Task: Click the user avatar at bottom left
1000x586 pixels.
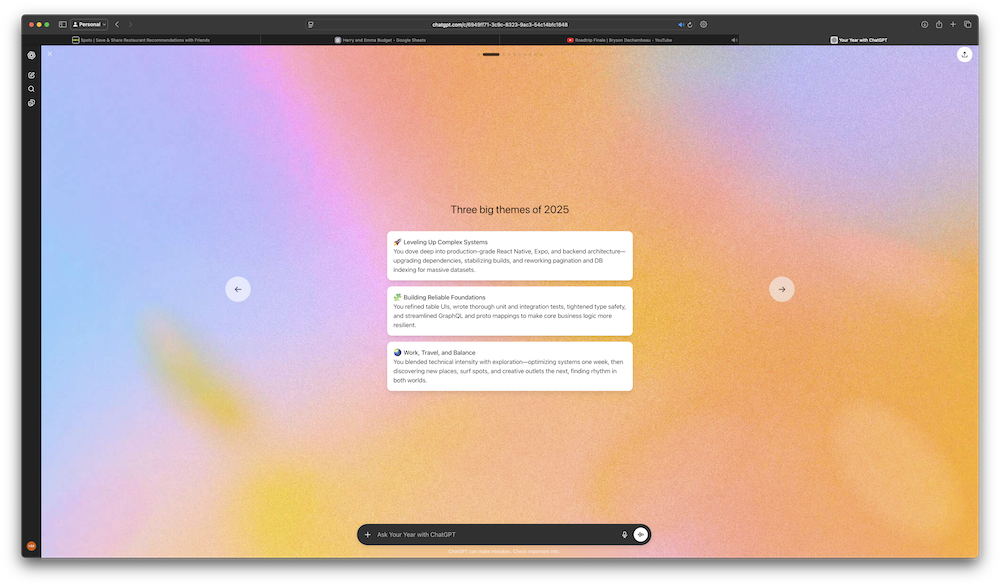Action: [31, 546]
